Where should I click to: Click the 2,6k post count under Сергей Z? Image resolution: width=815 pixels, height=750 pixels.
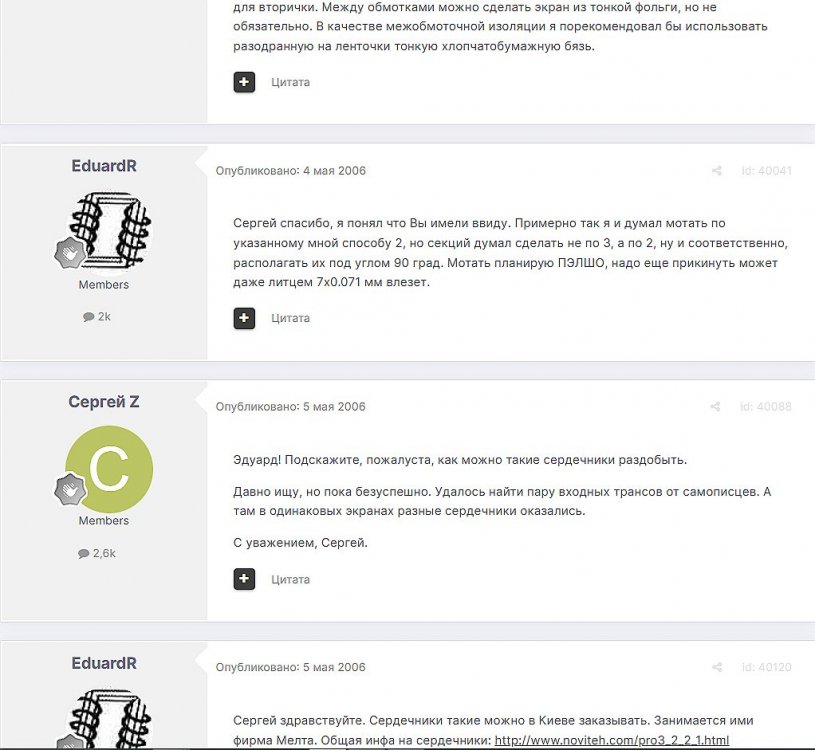coord(97,553)
